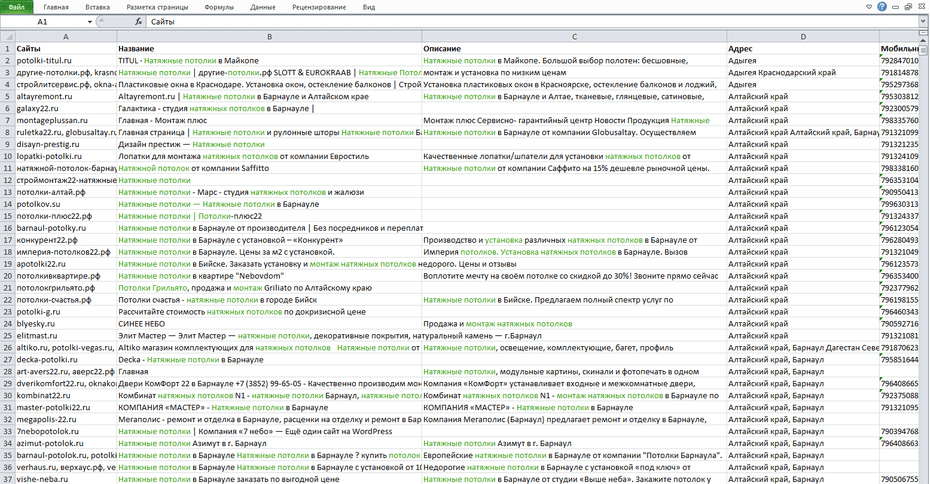Minimize the workbook window inside Excel
This screenshot has width=930, height=484.
pos(896,7)
